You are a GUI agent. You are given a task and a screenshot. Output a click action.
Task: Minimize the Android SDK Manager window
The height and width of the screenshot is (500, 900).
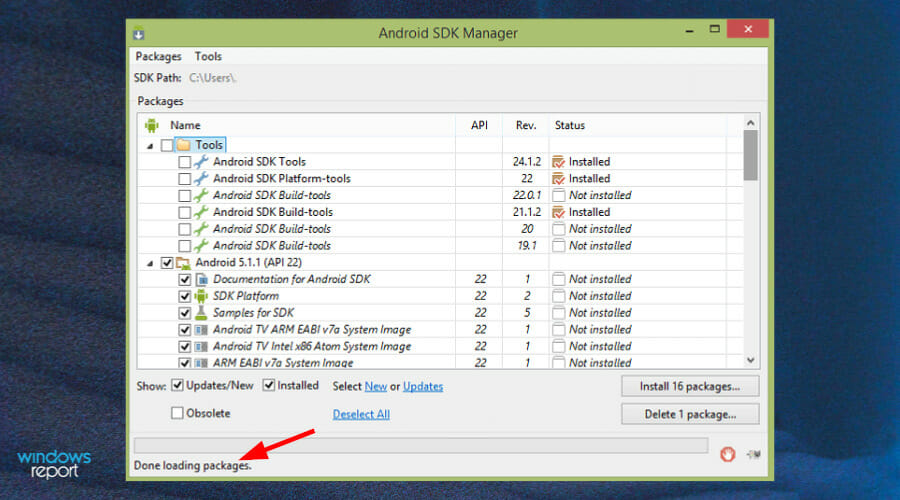689,29
